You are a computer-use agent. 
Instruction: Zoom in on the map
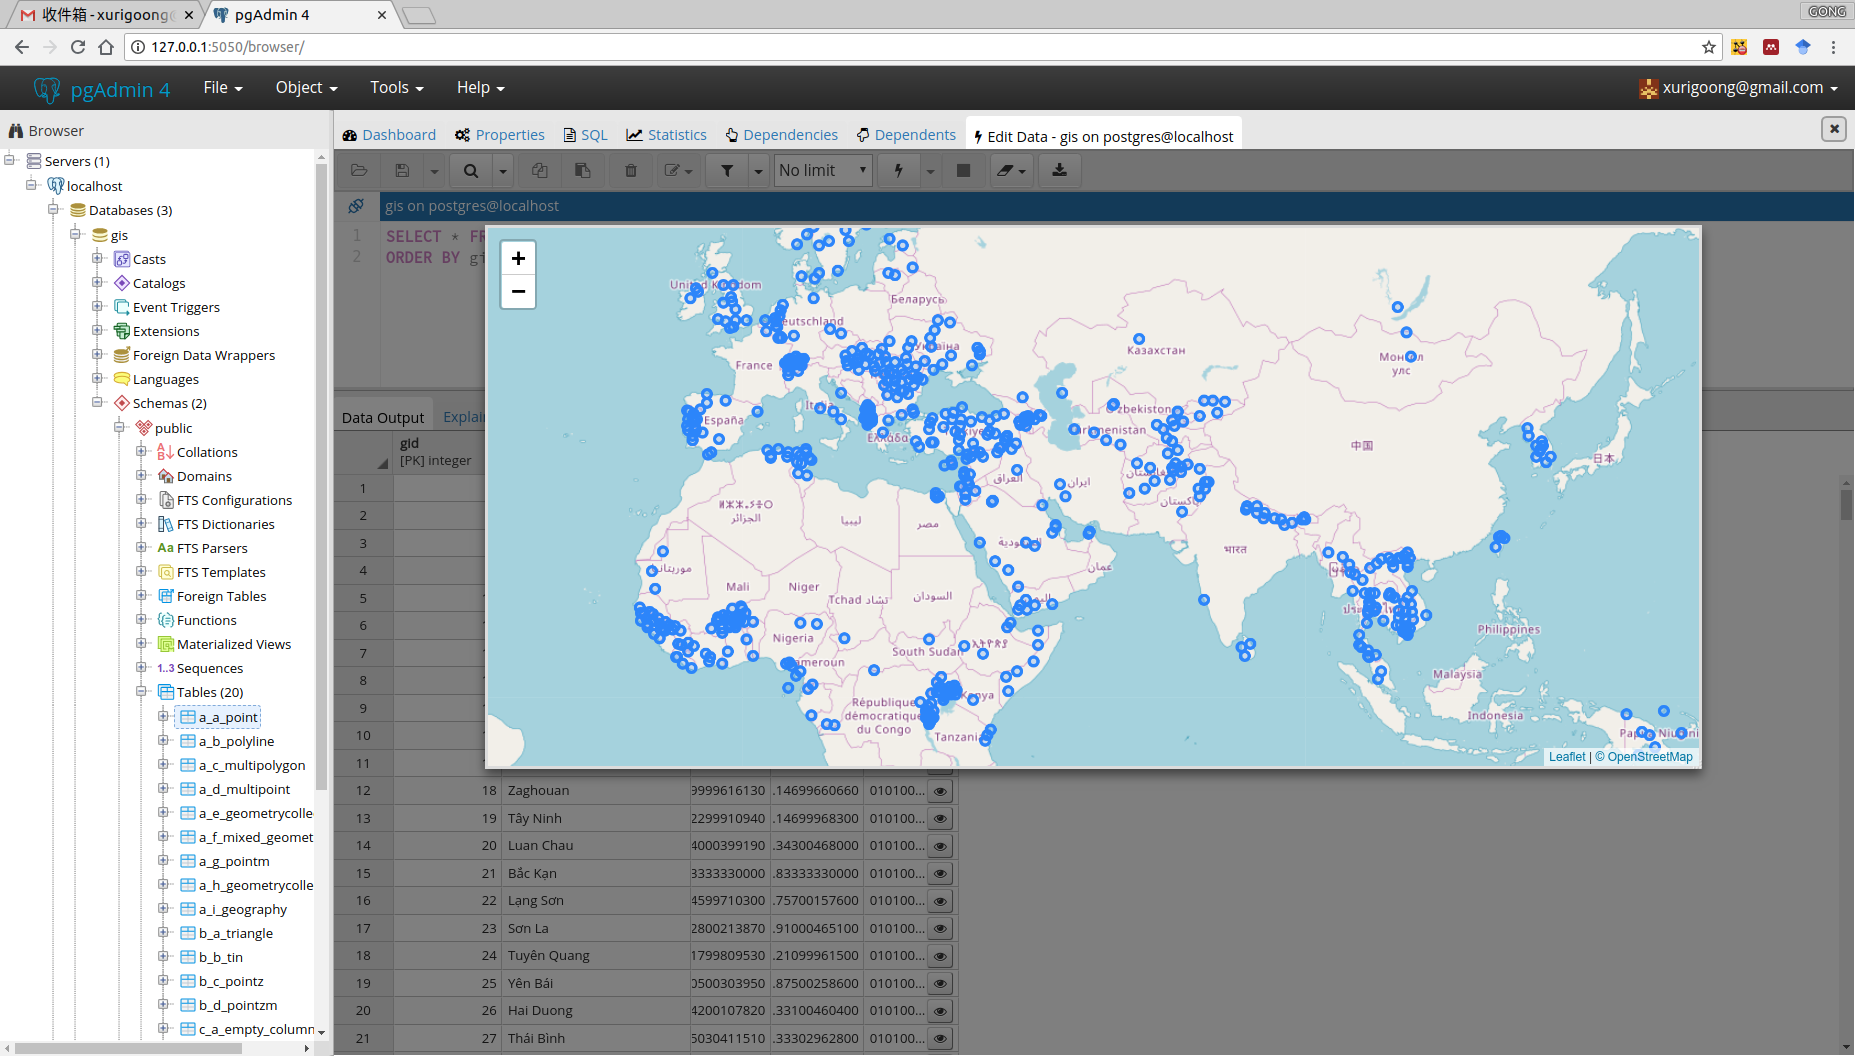pos(518,258)
